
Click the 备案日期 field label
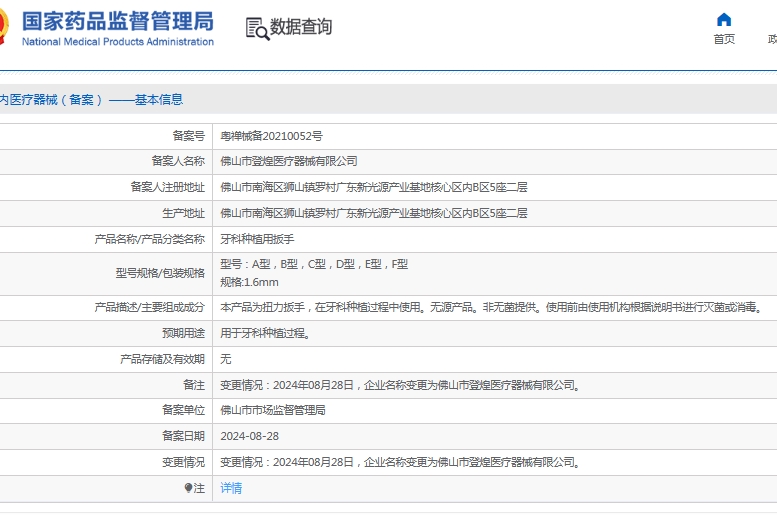point(183,436)
